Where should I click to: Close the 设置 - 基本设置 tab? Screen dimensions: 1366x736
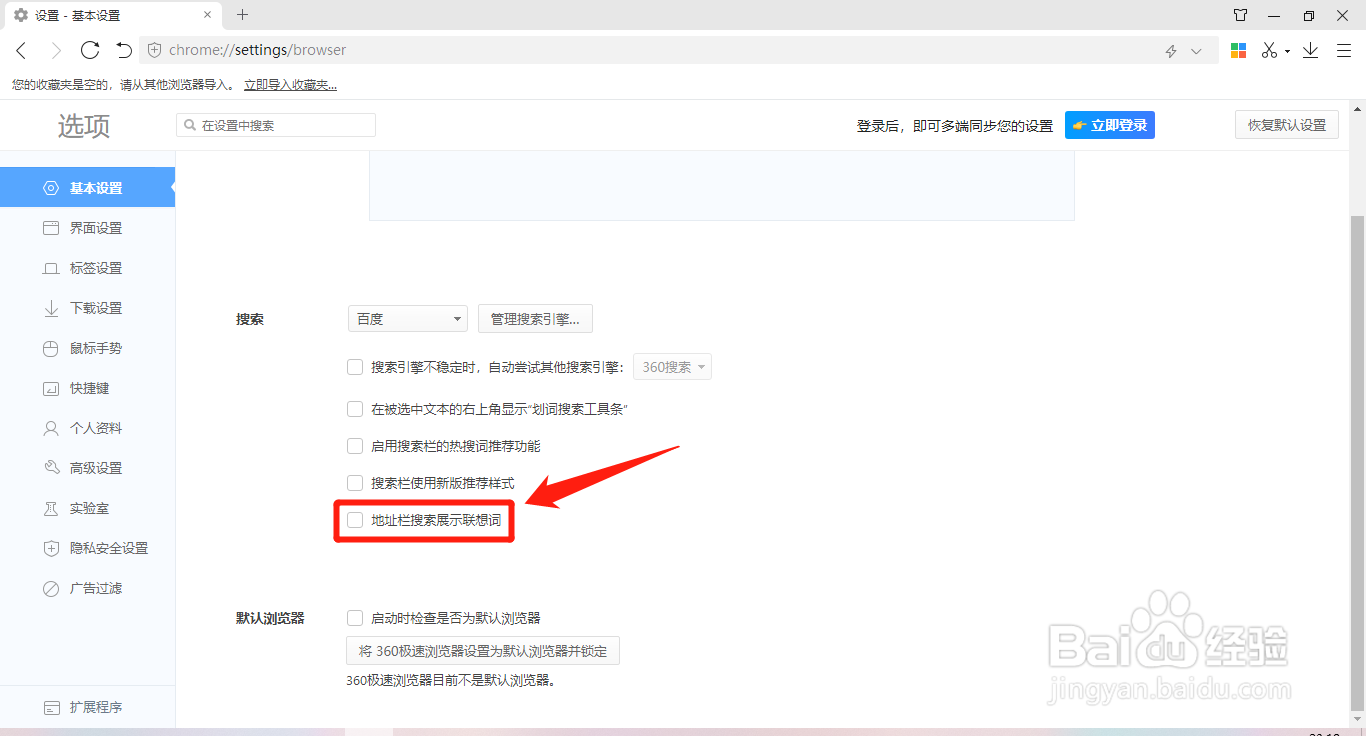(x=208, y=15)
